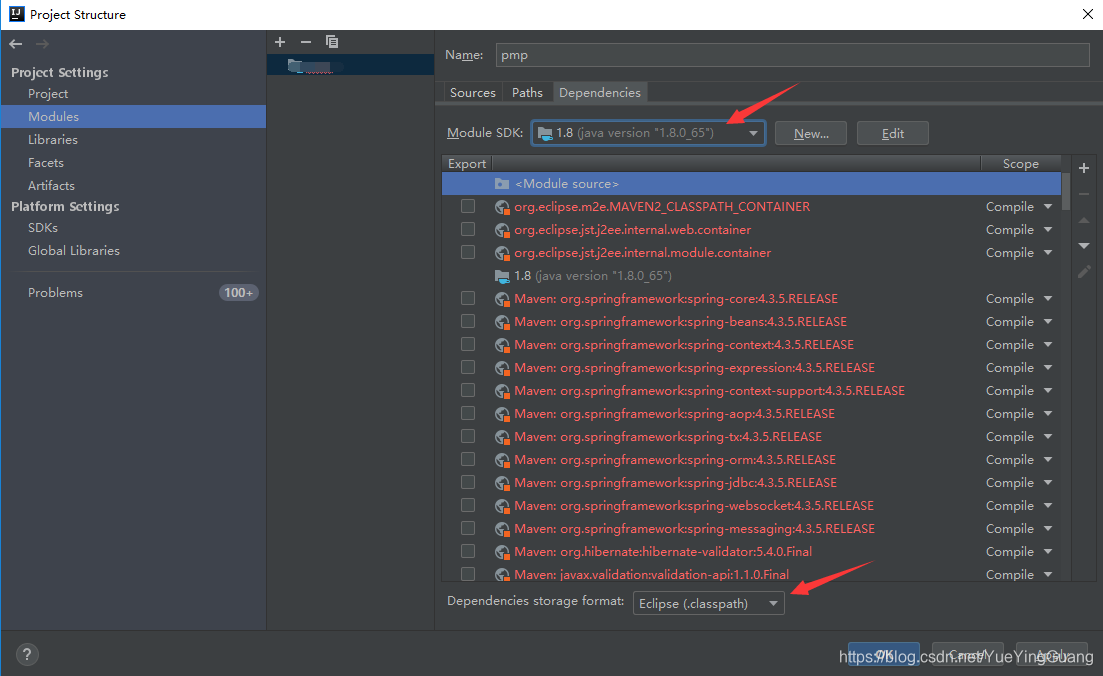Remove selected module with minus icon

306,42
